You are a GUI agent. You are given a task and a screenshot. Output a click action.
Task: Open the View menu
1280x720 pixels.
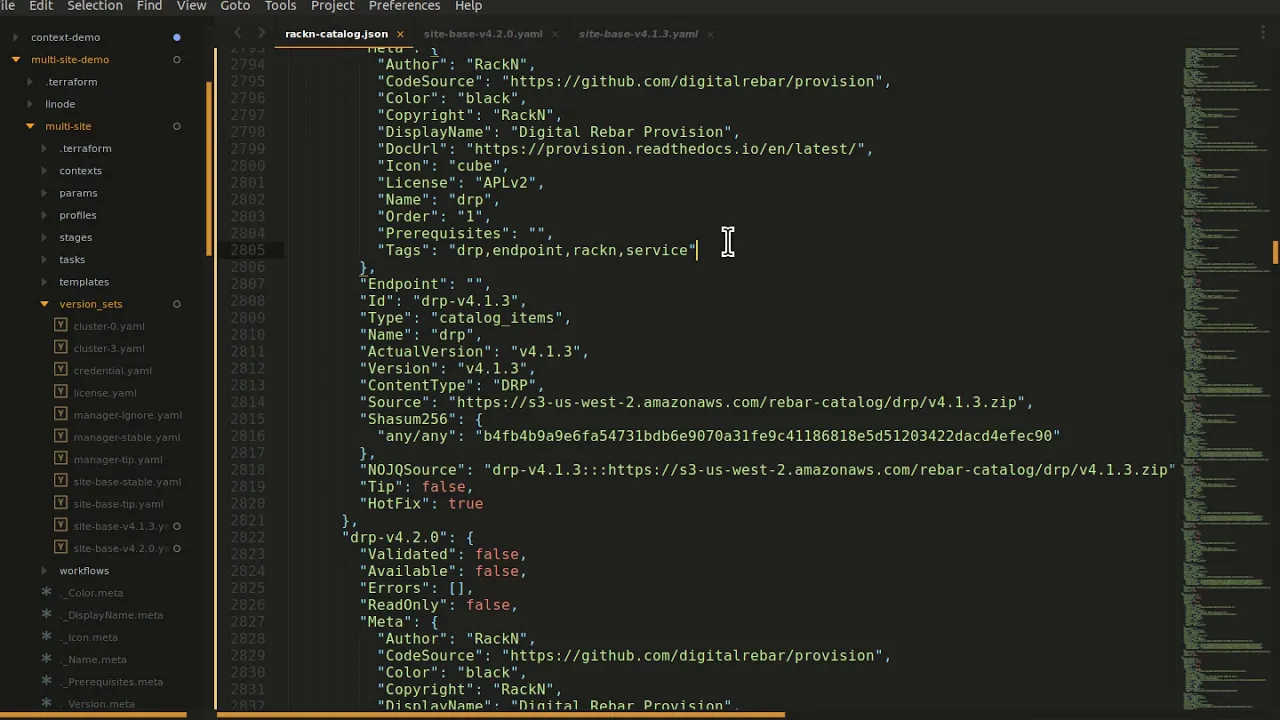point(191,6)
